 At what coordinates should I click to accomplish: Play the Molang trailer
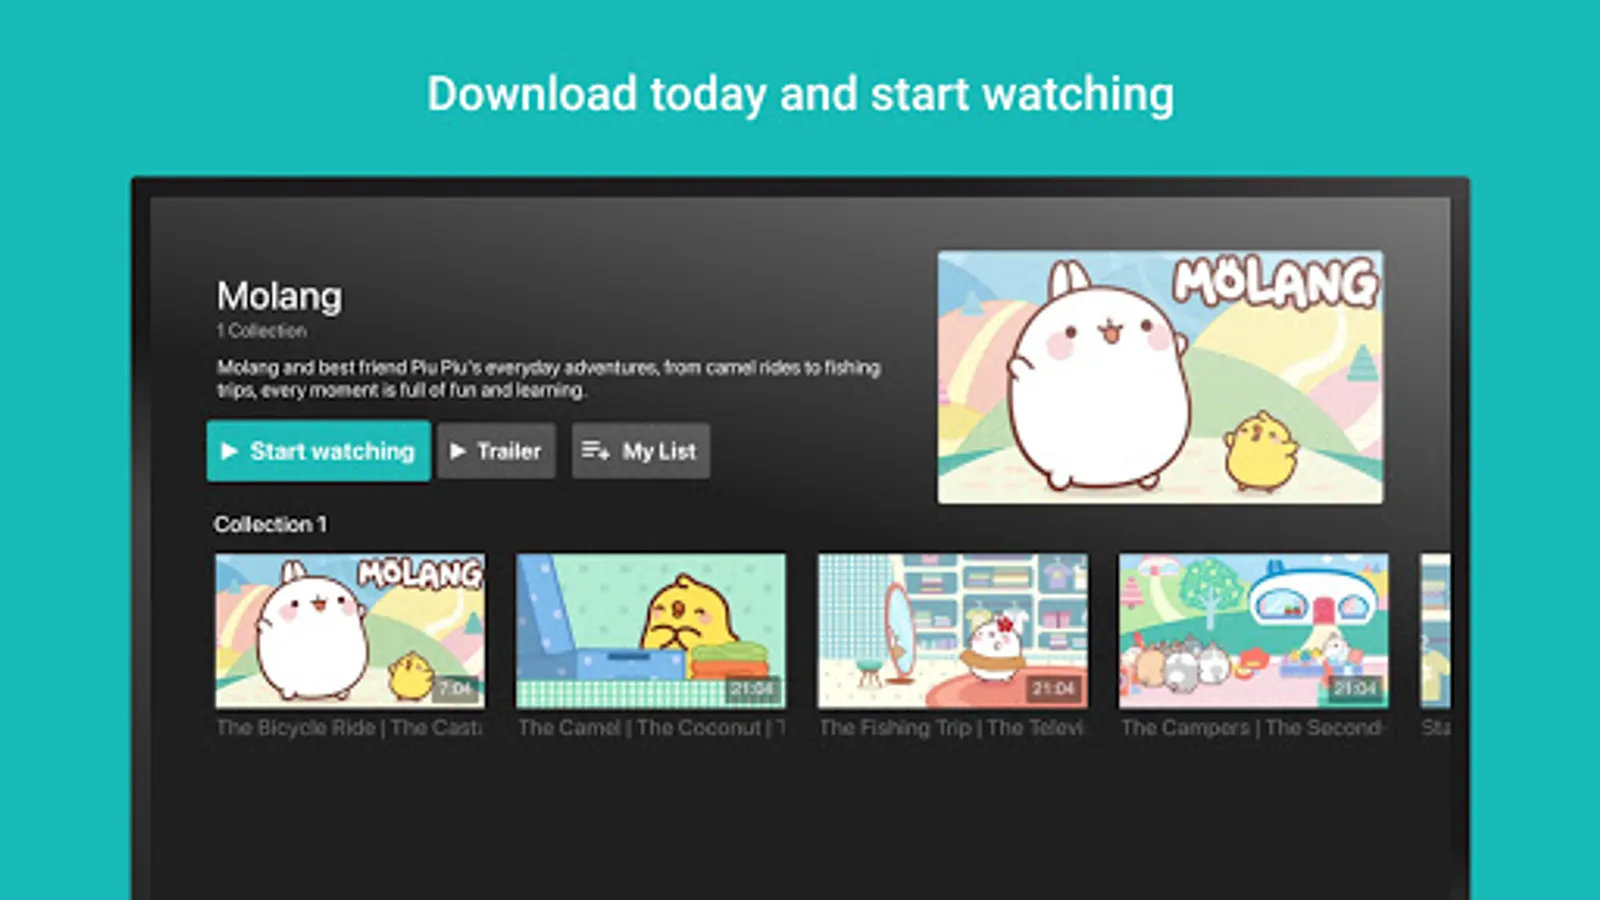(496, 451)
